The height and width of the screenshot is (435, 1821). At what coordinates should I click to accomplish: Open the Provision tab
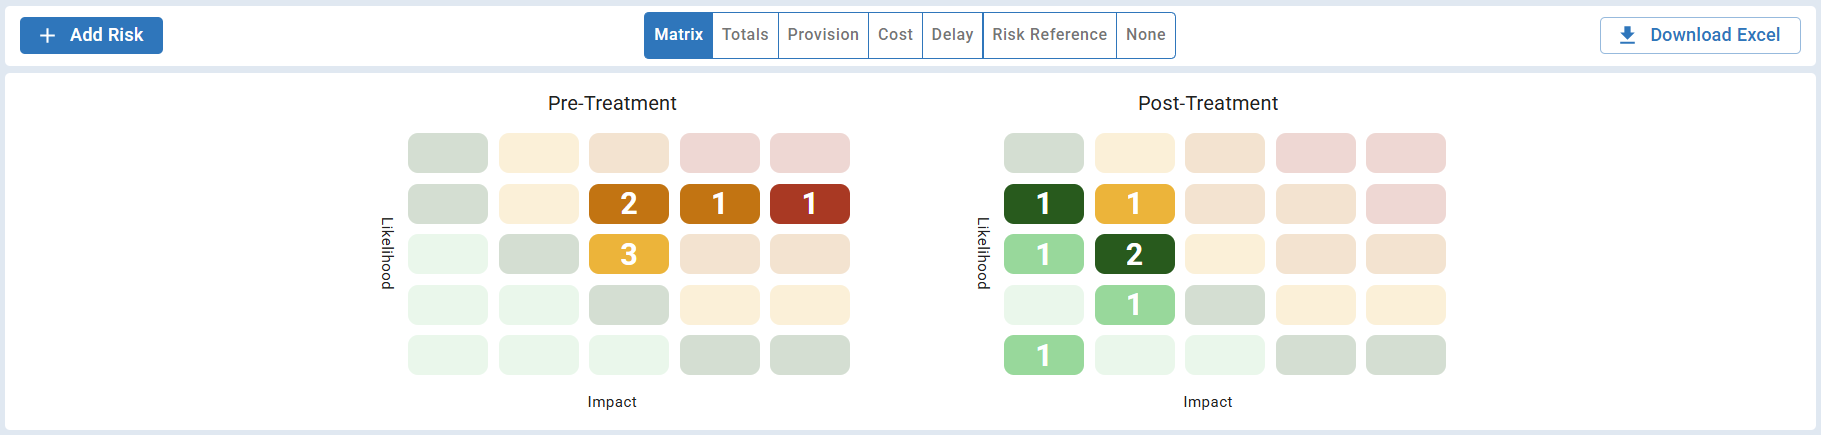click(x=822, y=35)
